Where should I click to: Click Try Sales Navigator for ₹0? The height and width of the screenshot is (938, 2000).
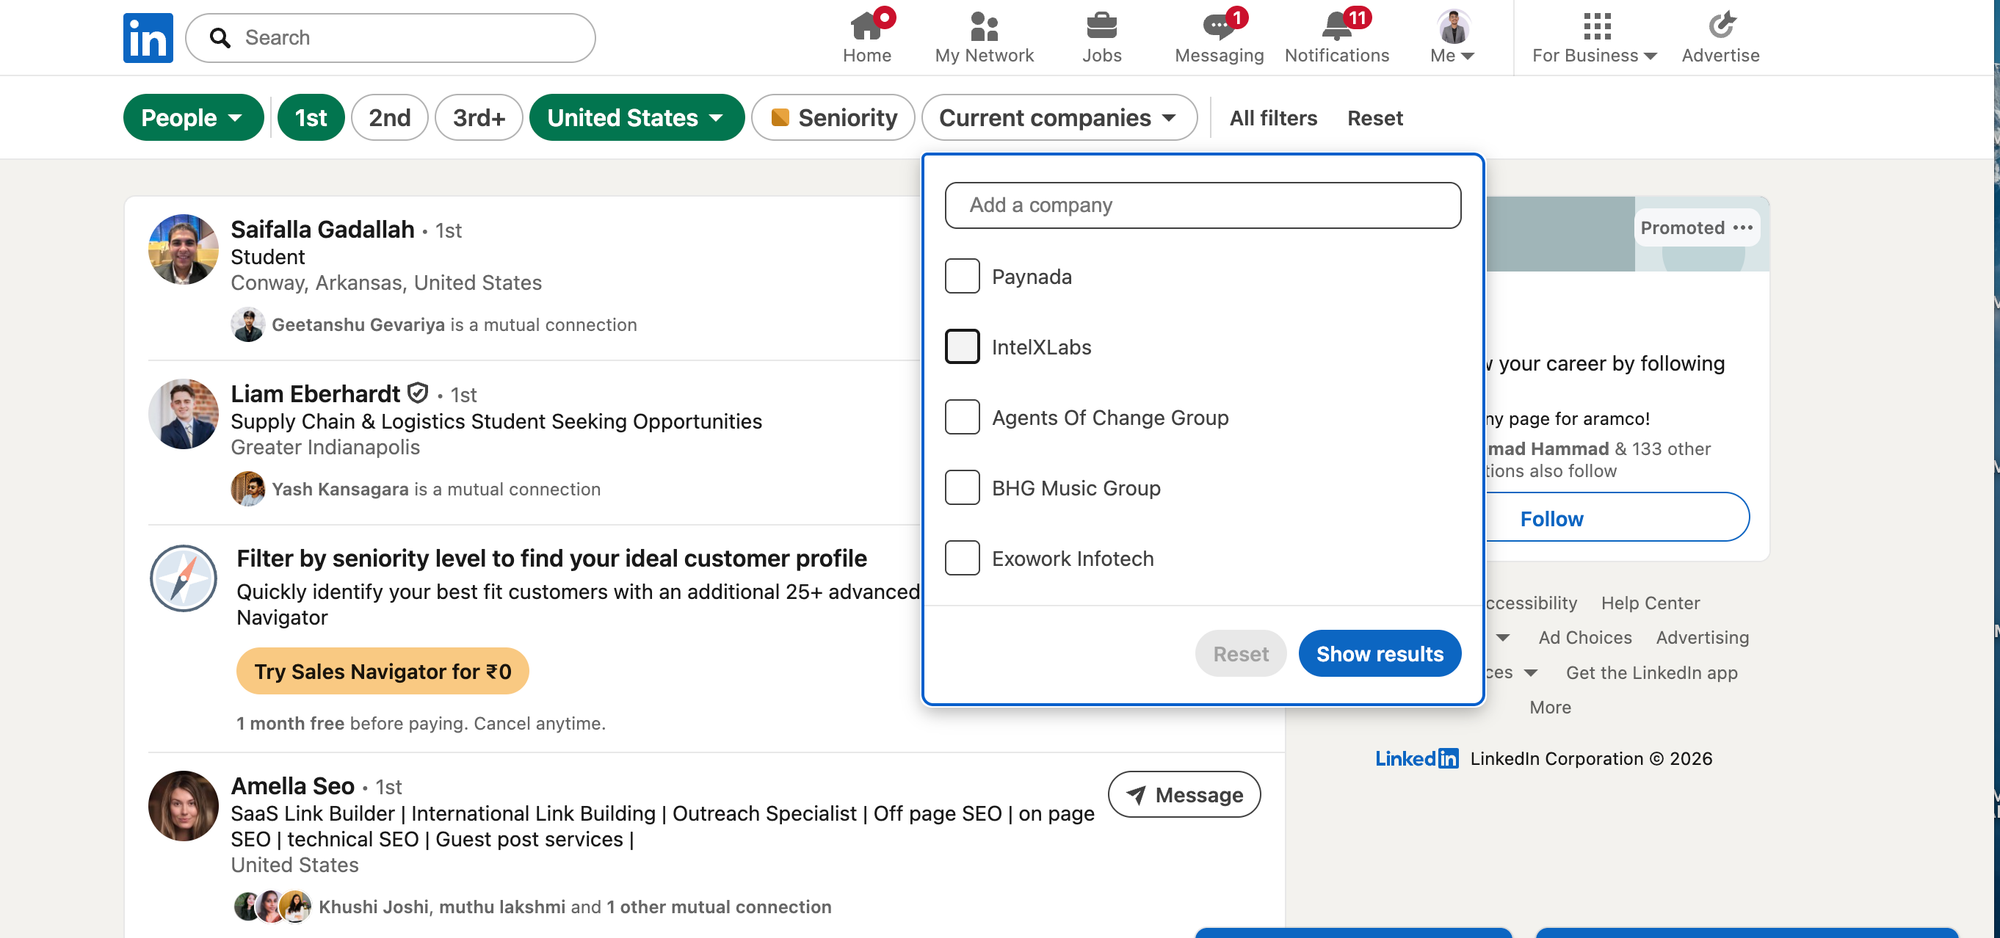(382, 671)
